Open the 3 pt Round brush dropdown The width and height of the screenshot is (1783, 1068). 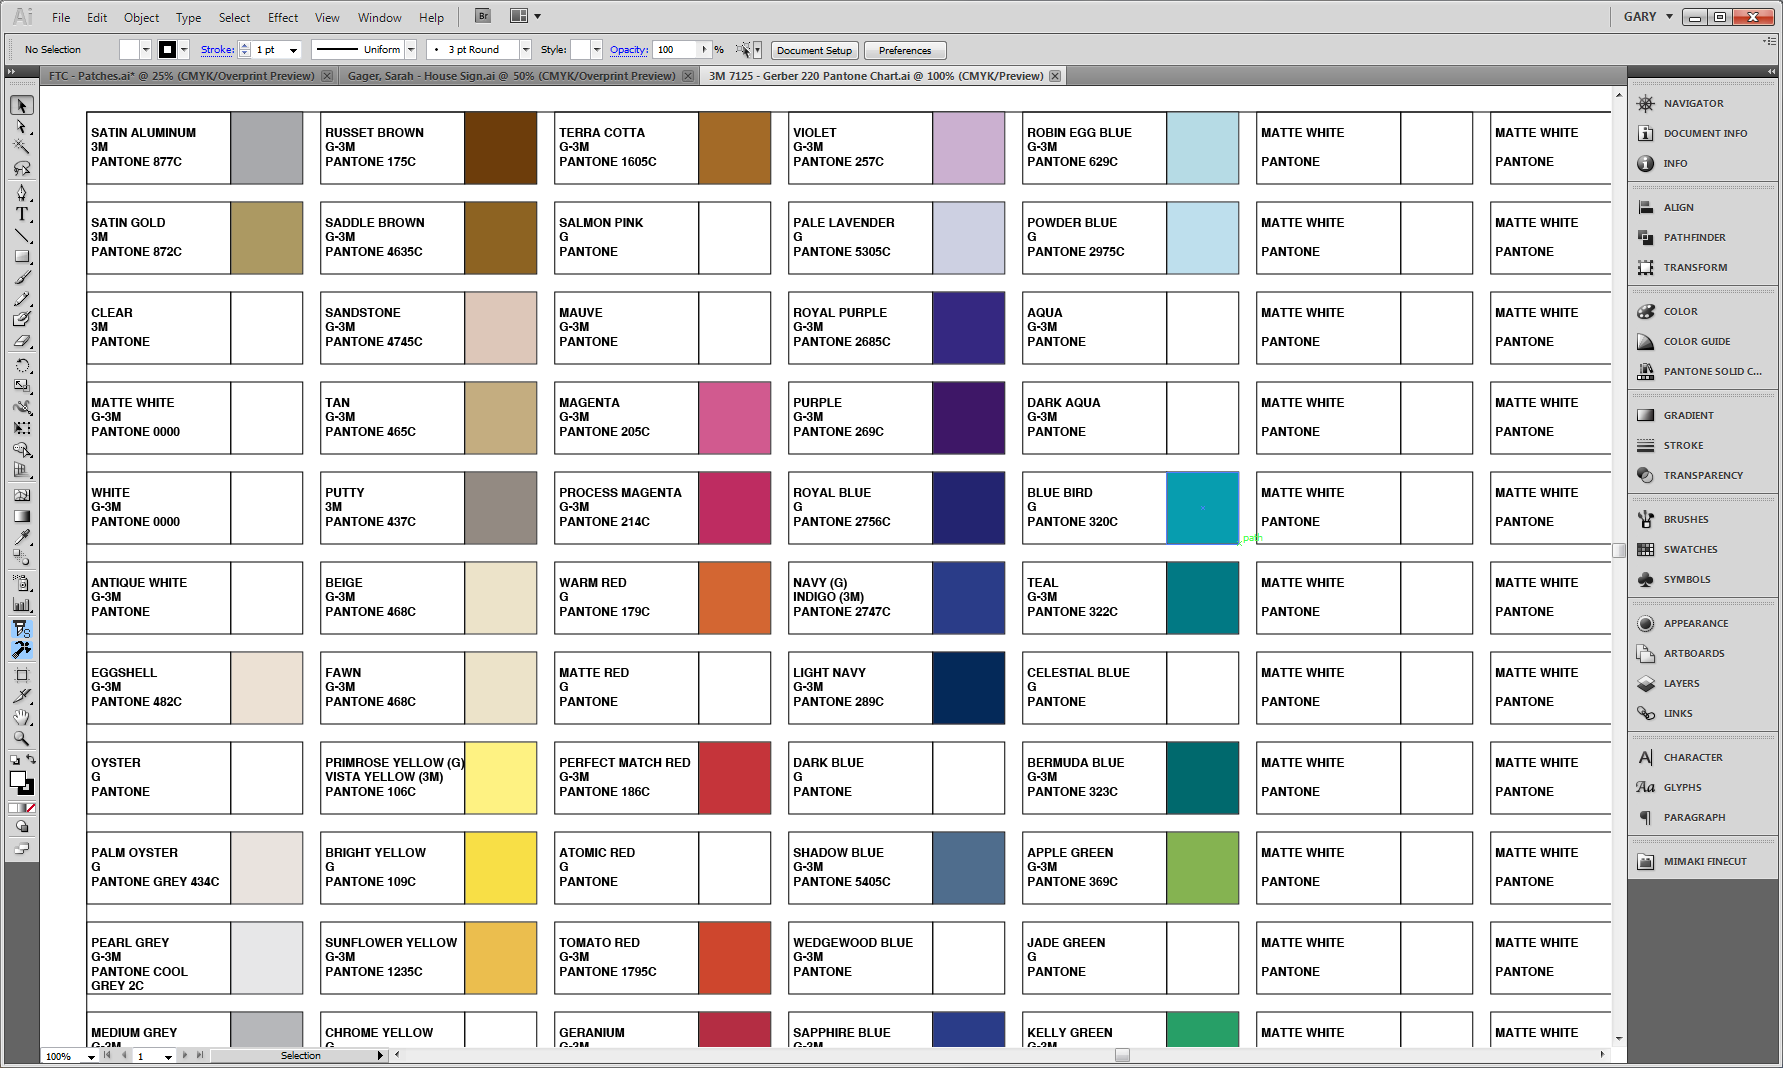click(526, 50)
